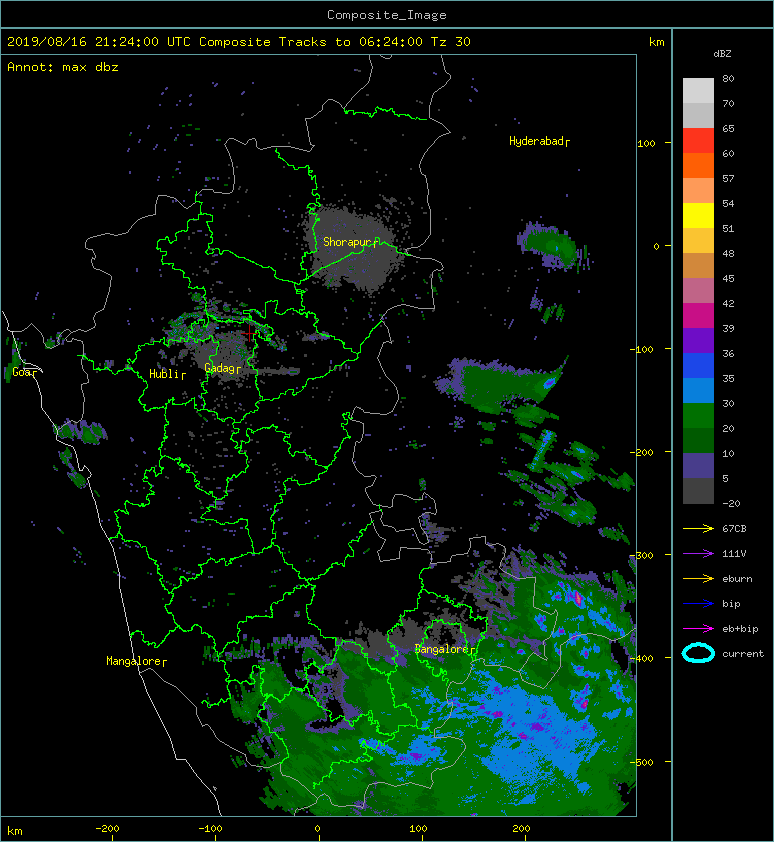Click the Gadag city label
This screenshot has width=774, height=842.
point(222,368)
